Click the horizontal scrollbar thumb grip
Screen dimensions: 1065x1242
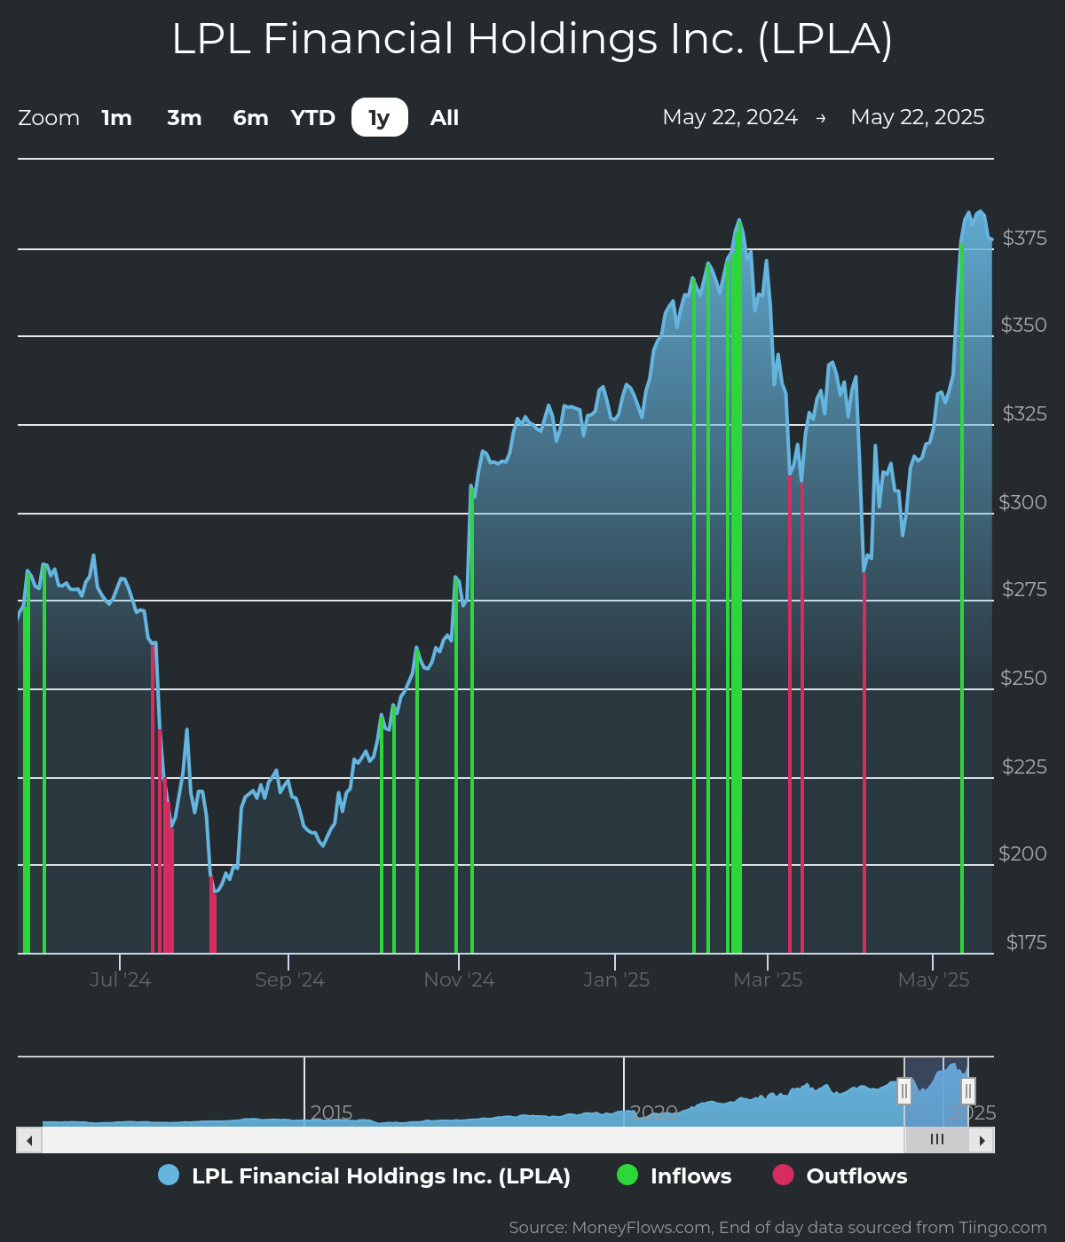tap(937, 1140)
